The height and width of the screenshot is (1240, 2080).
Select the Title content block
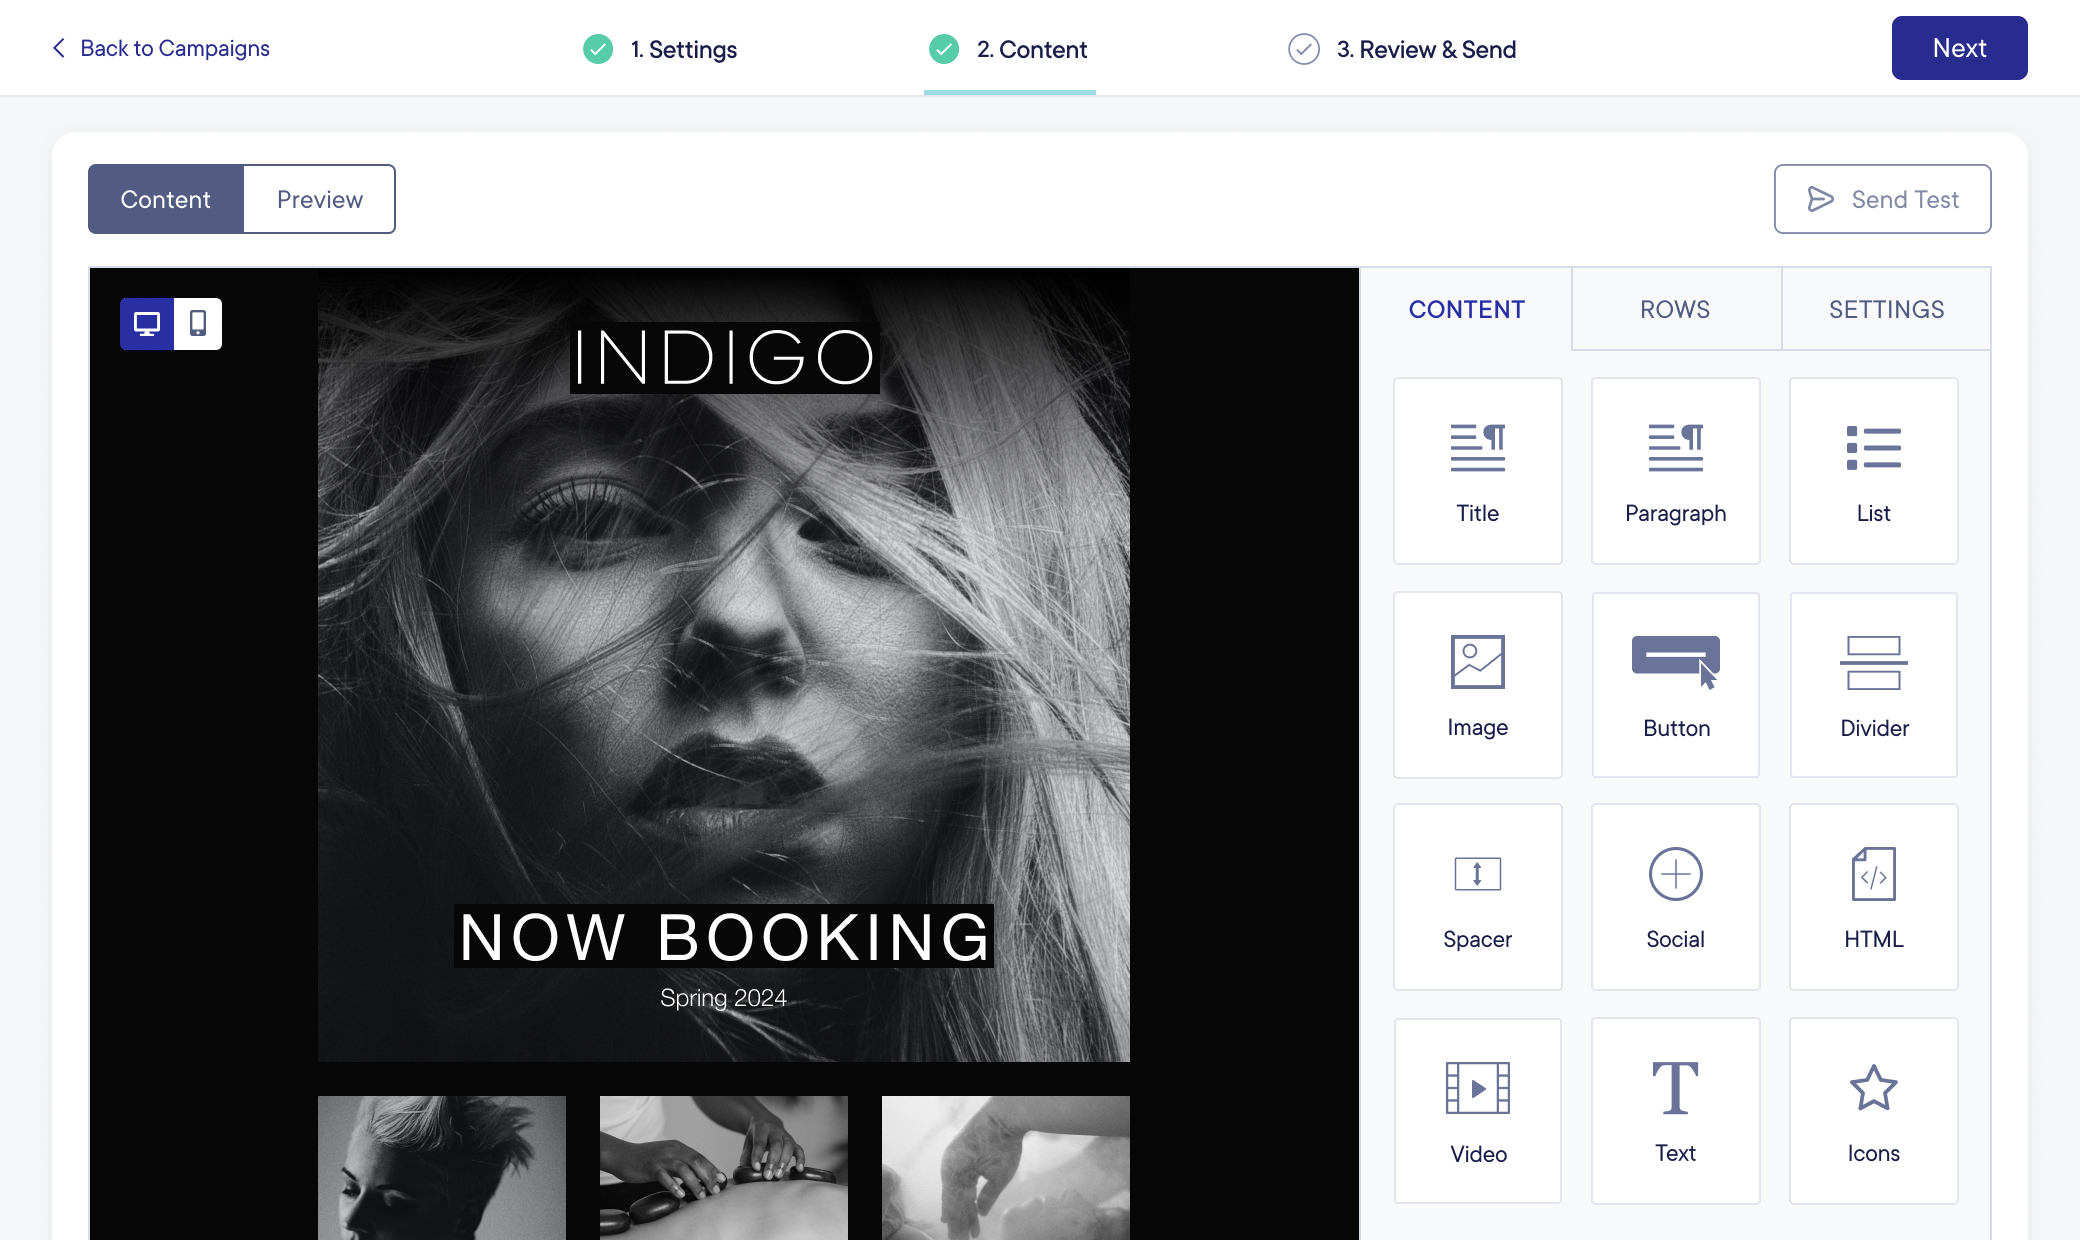click(x=1477, y=470)
